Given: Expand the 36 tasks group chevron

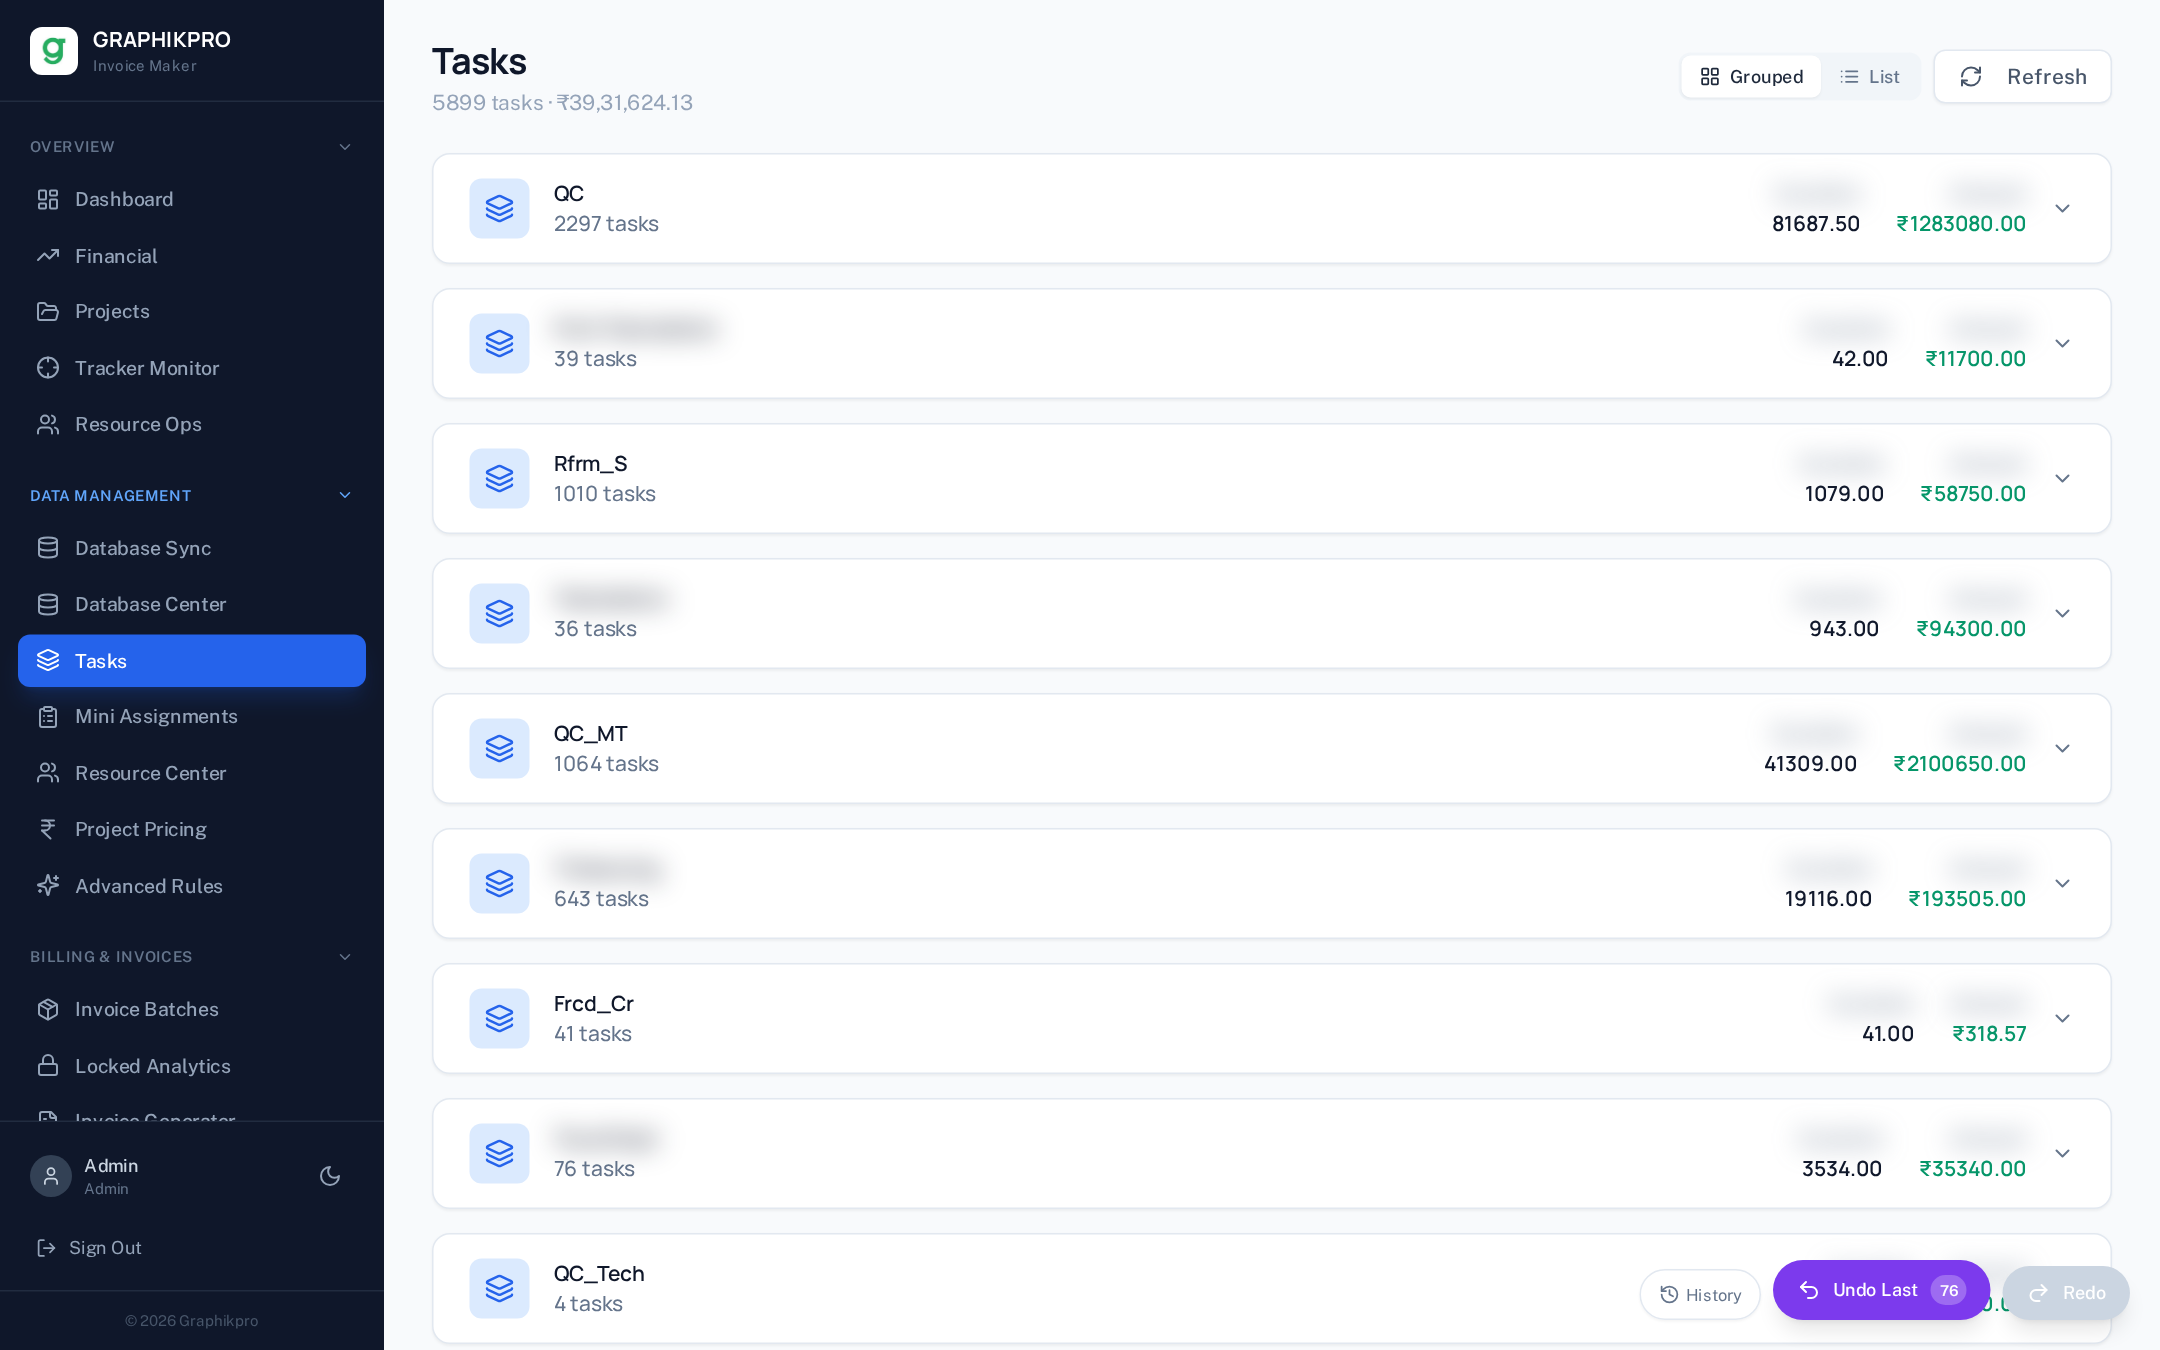Looking at the screenshot, I should coord(2062,614).
